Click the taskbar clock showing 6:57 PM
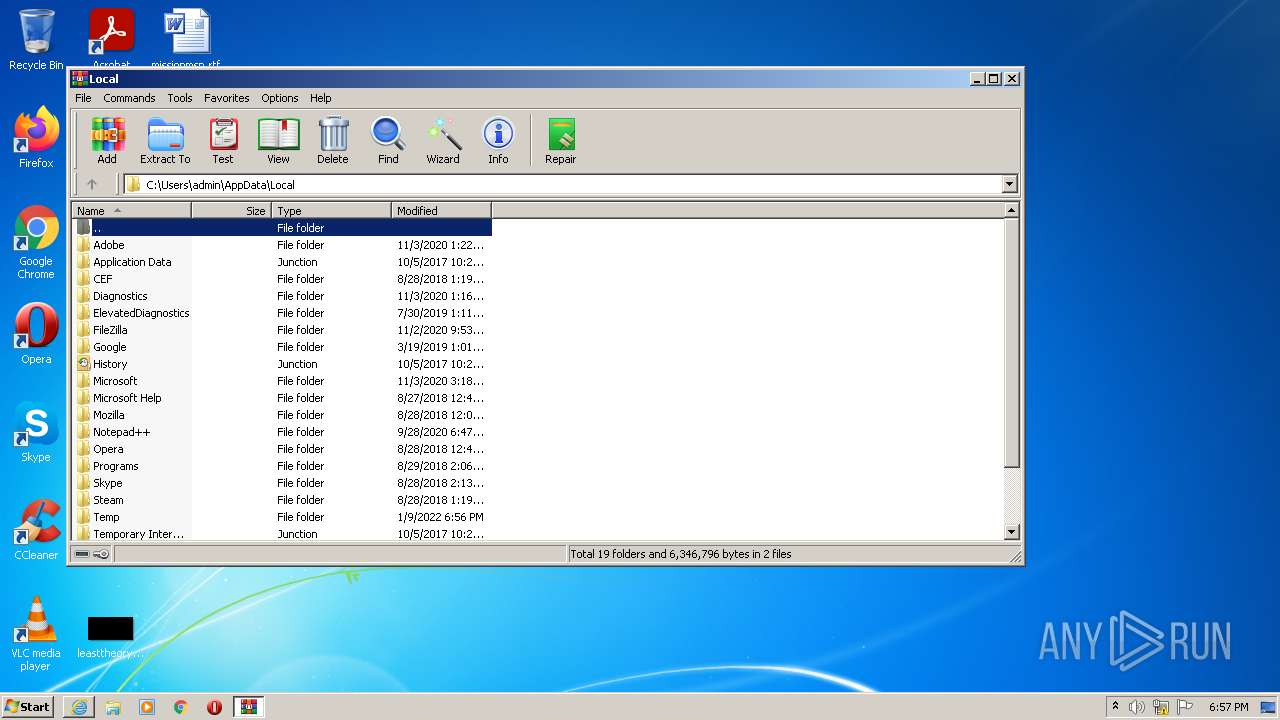The height and width of the screenshot is (720, 1280). pyautogui.click(x=1228, y=707)
